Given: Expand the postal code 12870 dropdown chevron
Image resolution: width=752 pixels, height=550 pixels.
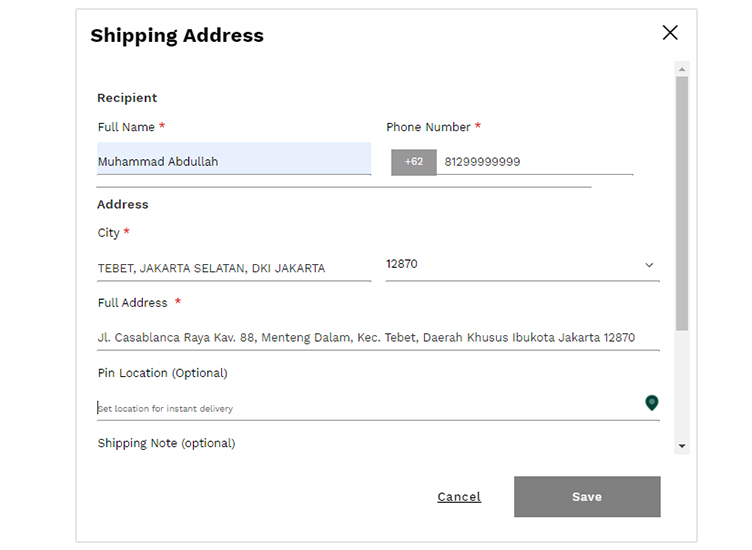Looking at the screenshot, I should coord(649,265).
